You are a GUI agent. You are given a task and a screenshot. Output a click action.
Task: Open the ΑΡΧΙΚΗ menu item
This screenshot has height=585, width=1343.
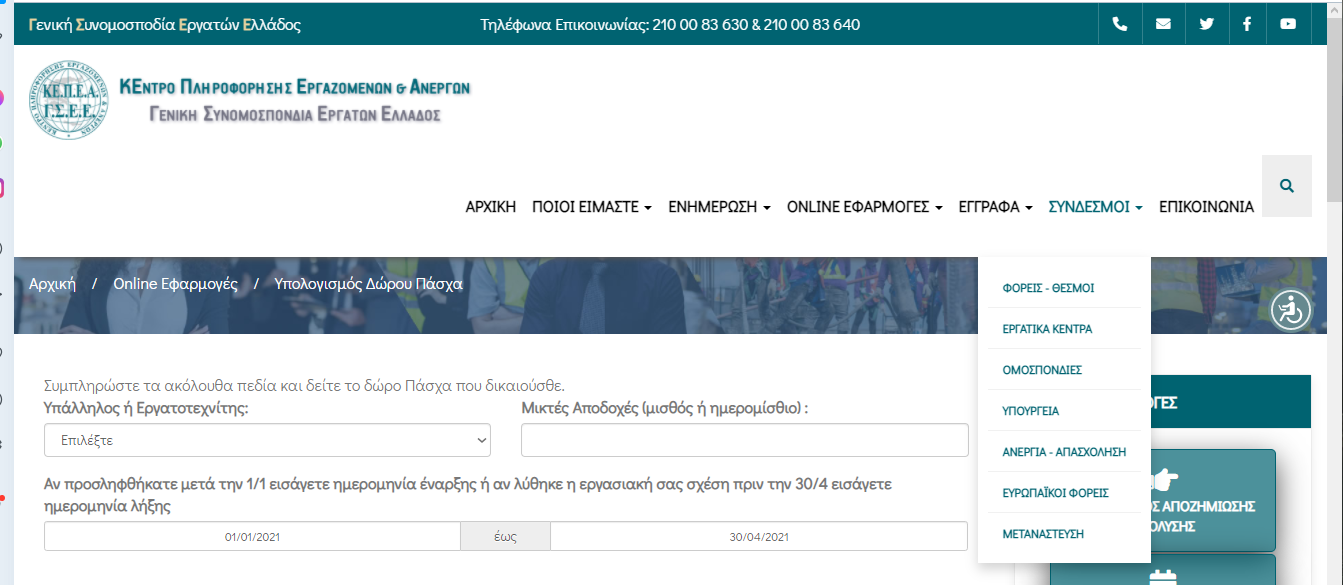tap(491, 207)
